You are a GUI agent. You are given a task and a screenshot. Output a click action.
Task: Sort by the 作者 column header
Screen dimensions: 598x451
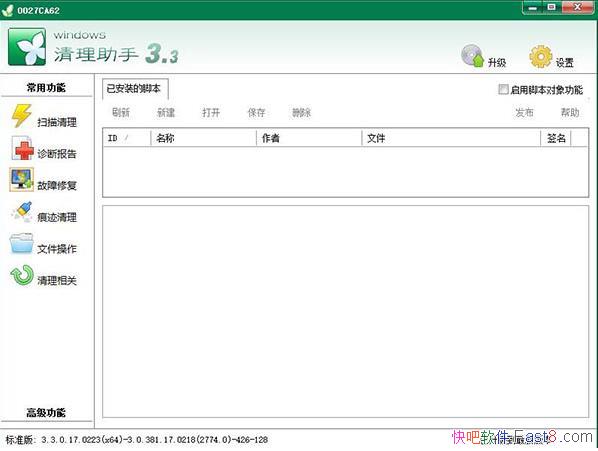click(x=309, y=138)
